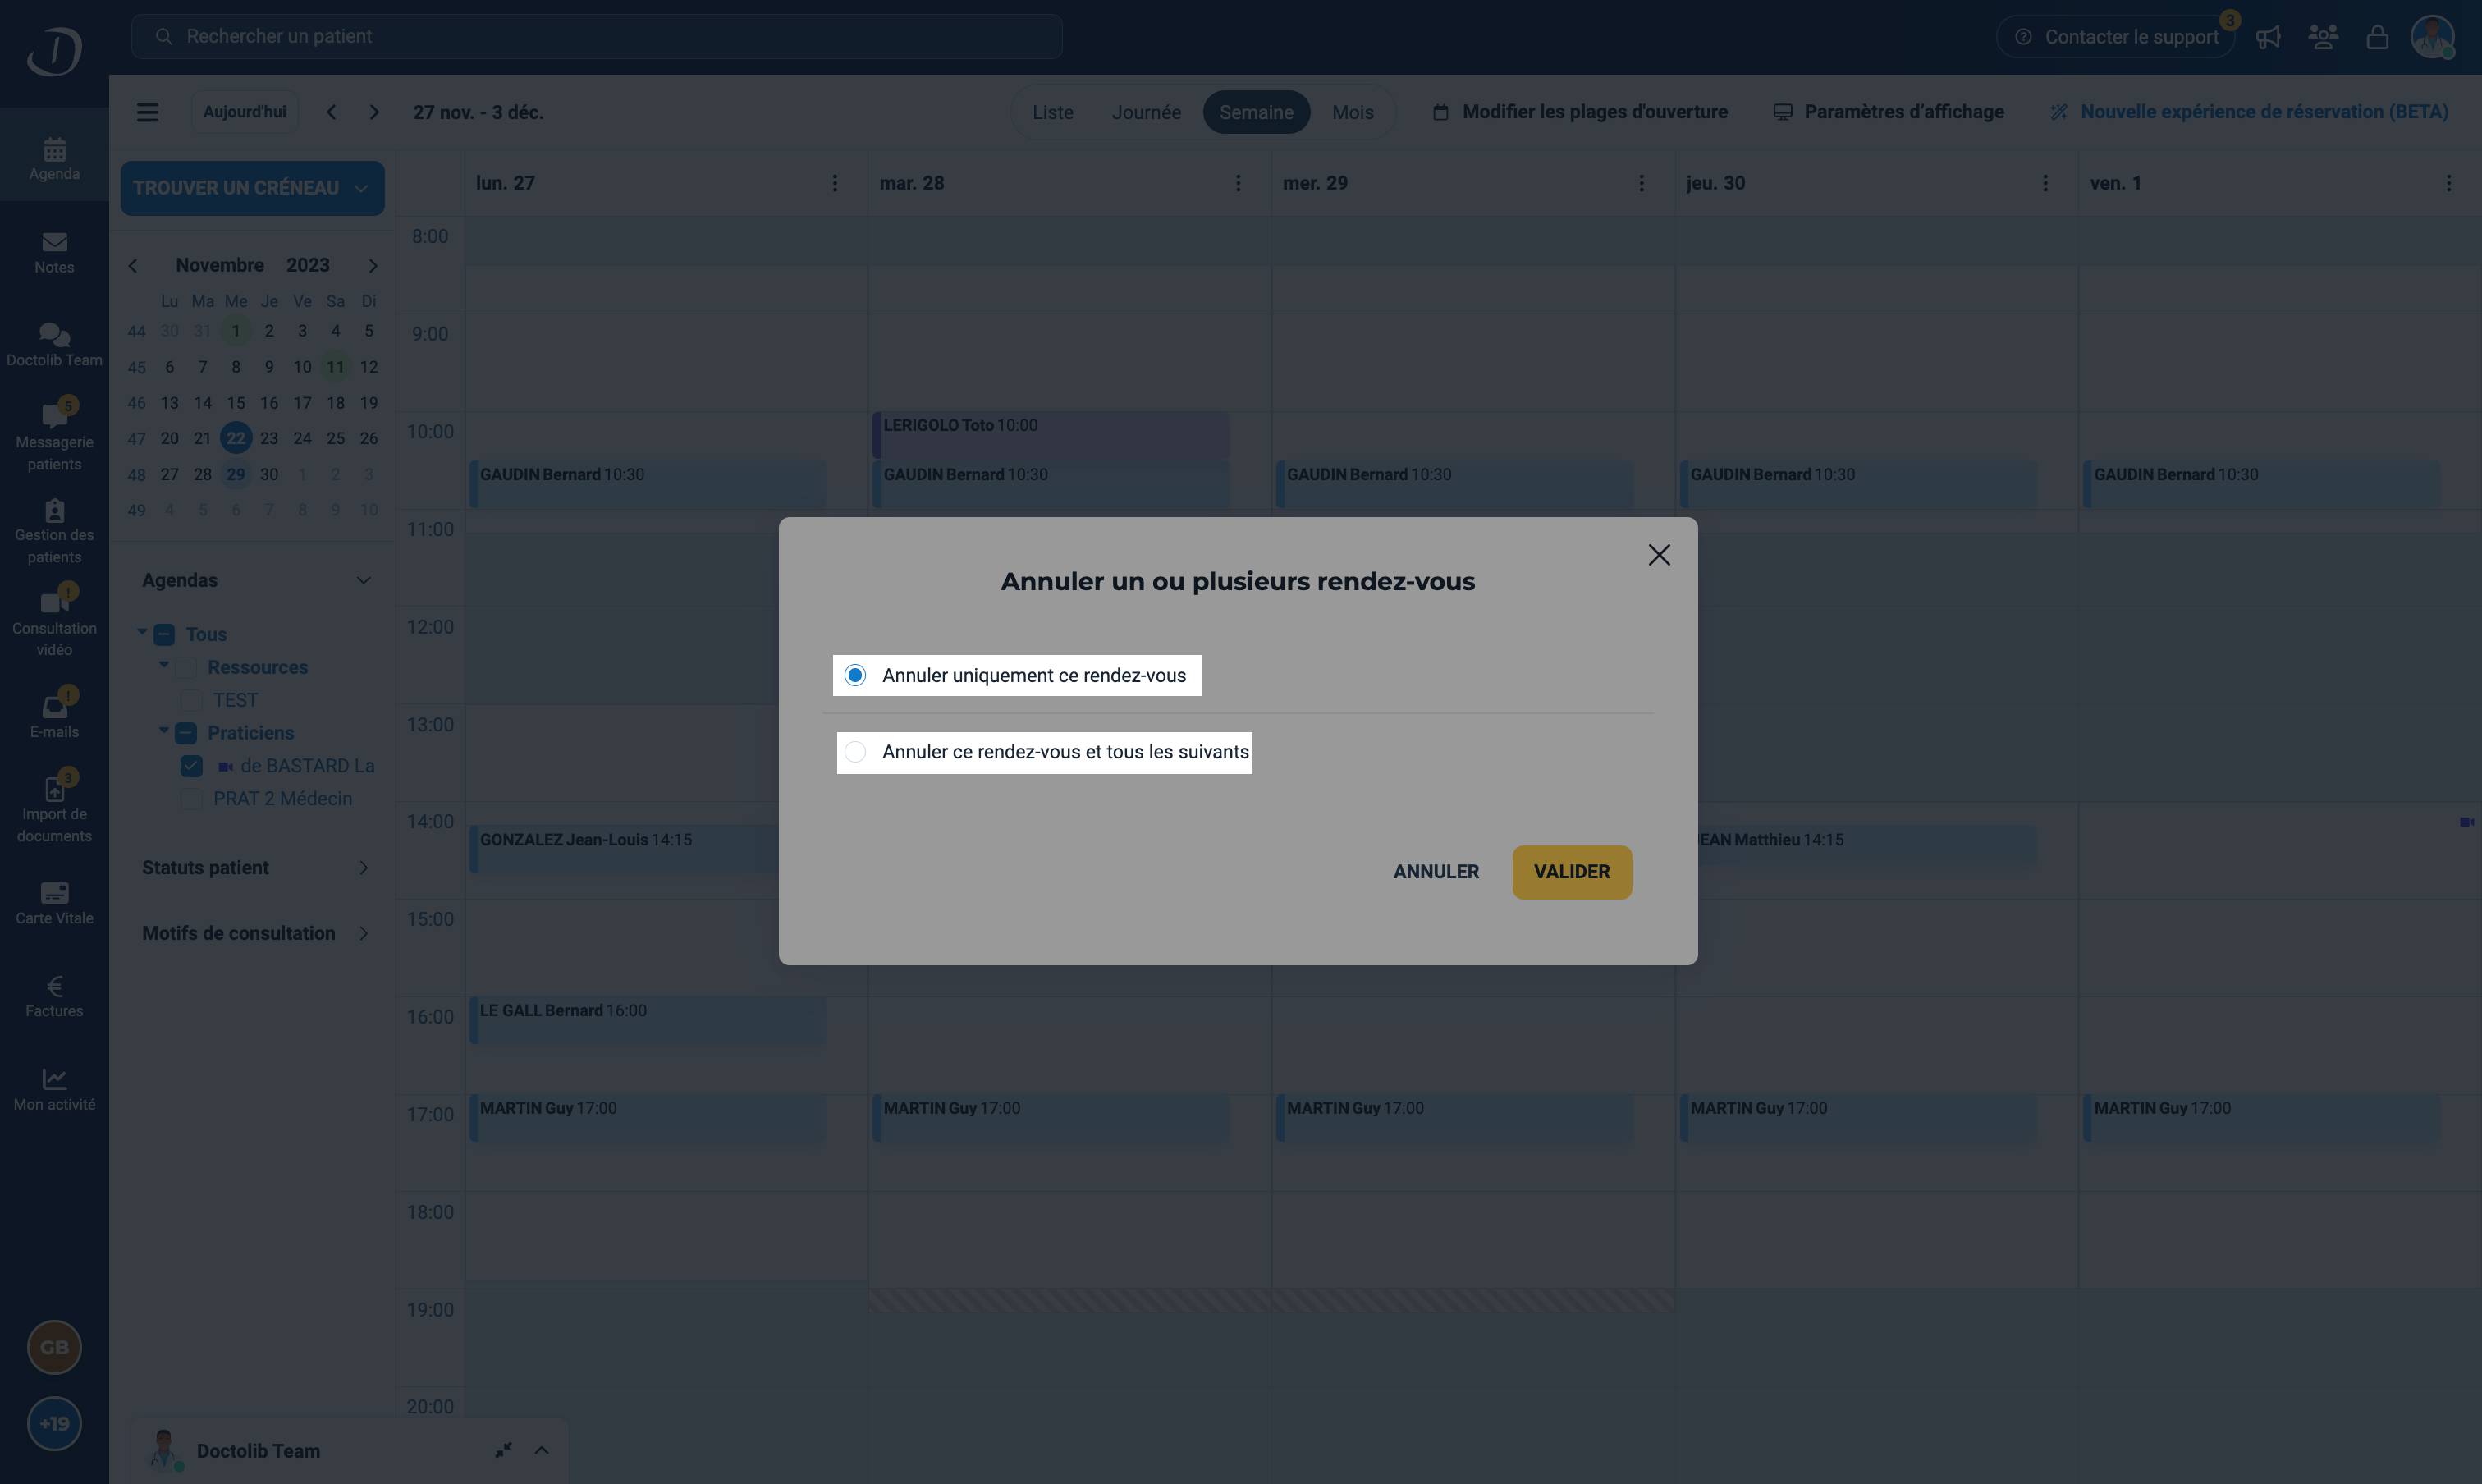
Task: Click Contacter le support button
Action: tap(2116, 37)
